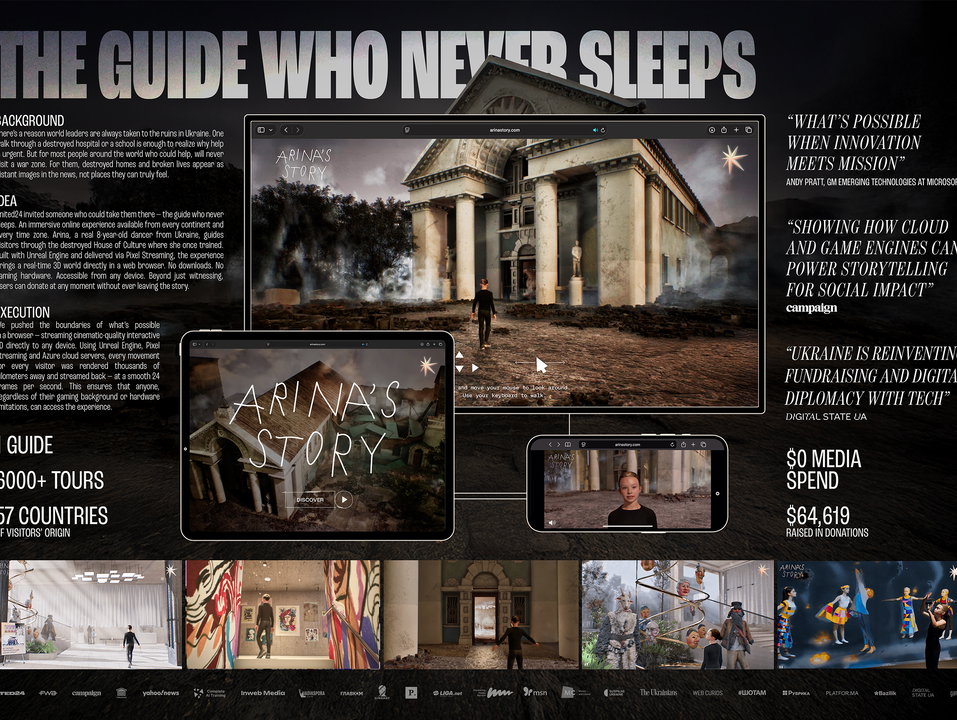Viewport: 957px width, 720px height.
Task: Click the campaign logo in the footer
Action: tap(86, 693)
